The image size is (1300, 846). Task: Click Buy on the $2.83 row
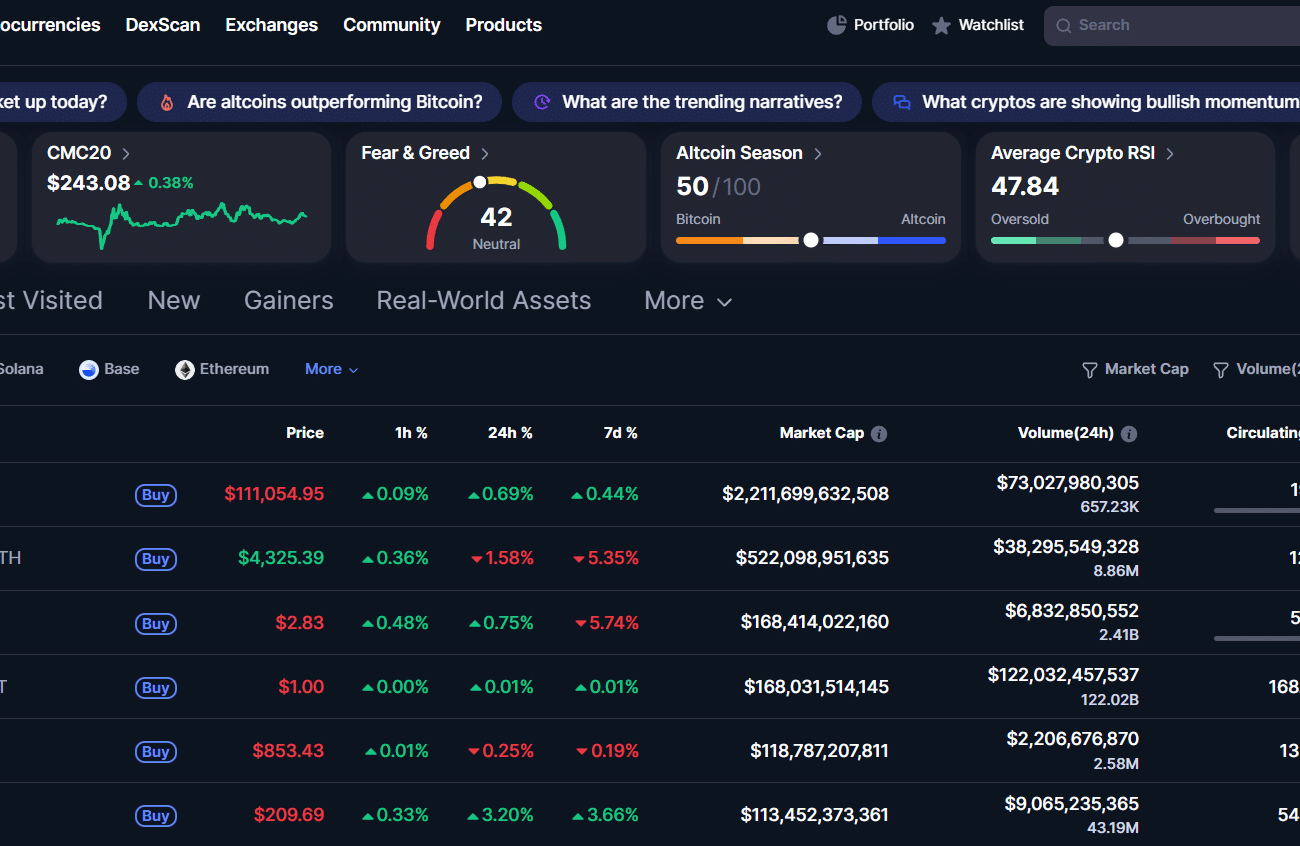tap(156, 624)
